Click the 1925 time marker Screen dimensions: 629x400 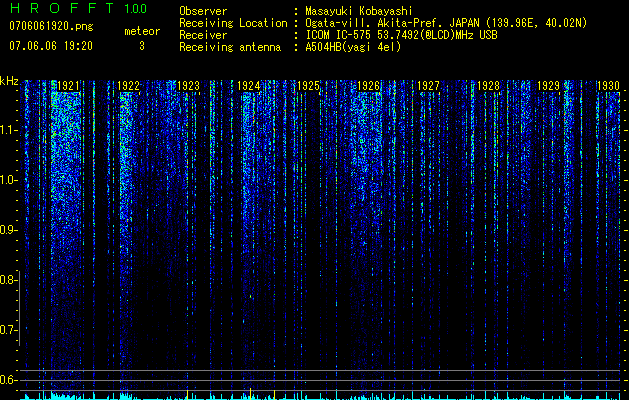click(308, 86)
